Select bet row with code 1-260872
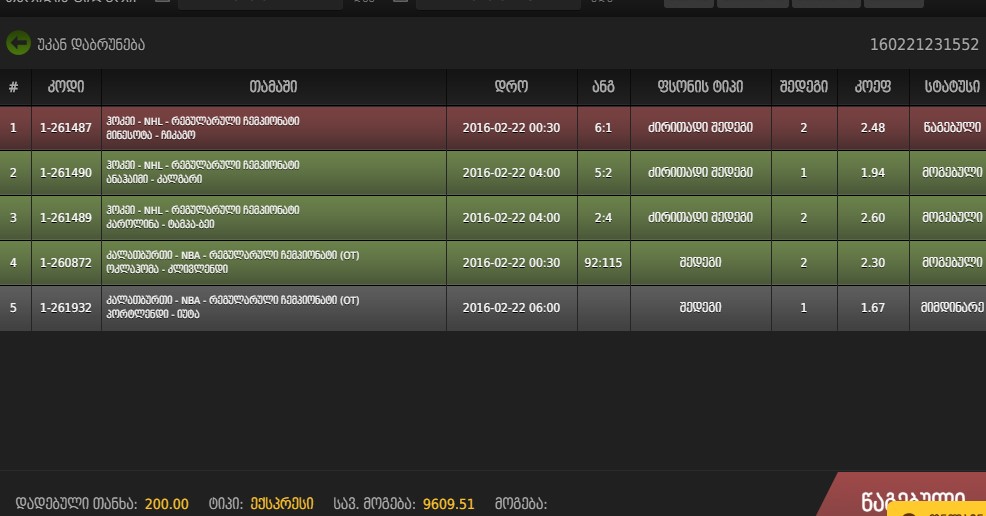986x516 pixels. (493, 263)
